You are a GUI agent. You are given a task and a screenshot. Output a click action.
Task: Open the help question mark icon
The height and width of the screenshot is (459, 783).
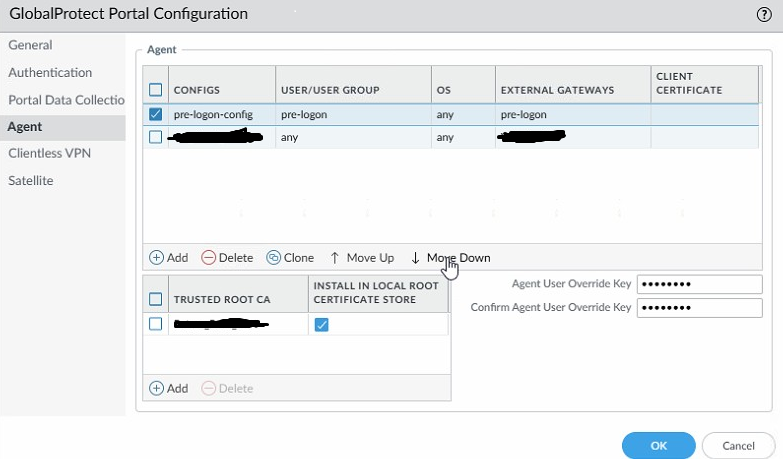tap(764, 14)
